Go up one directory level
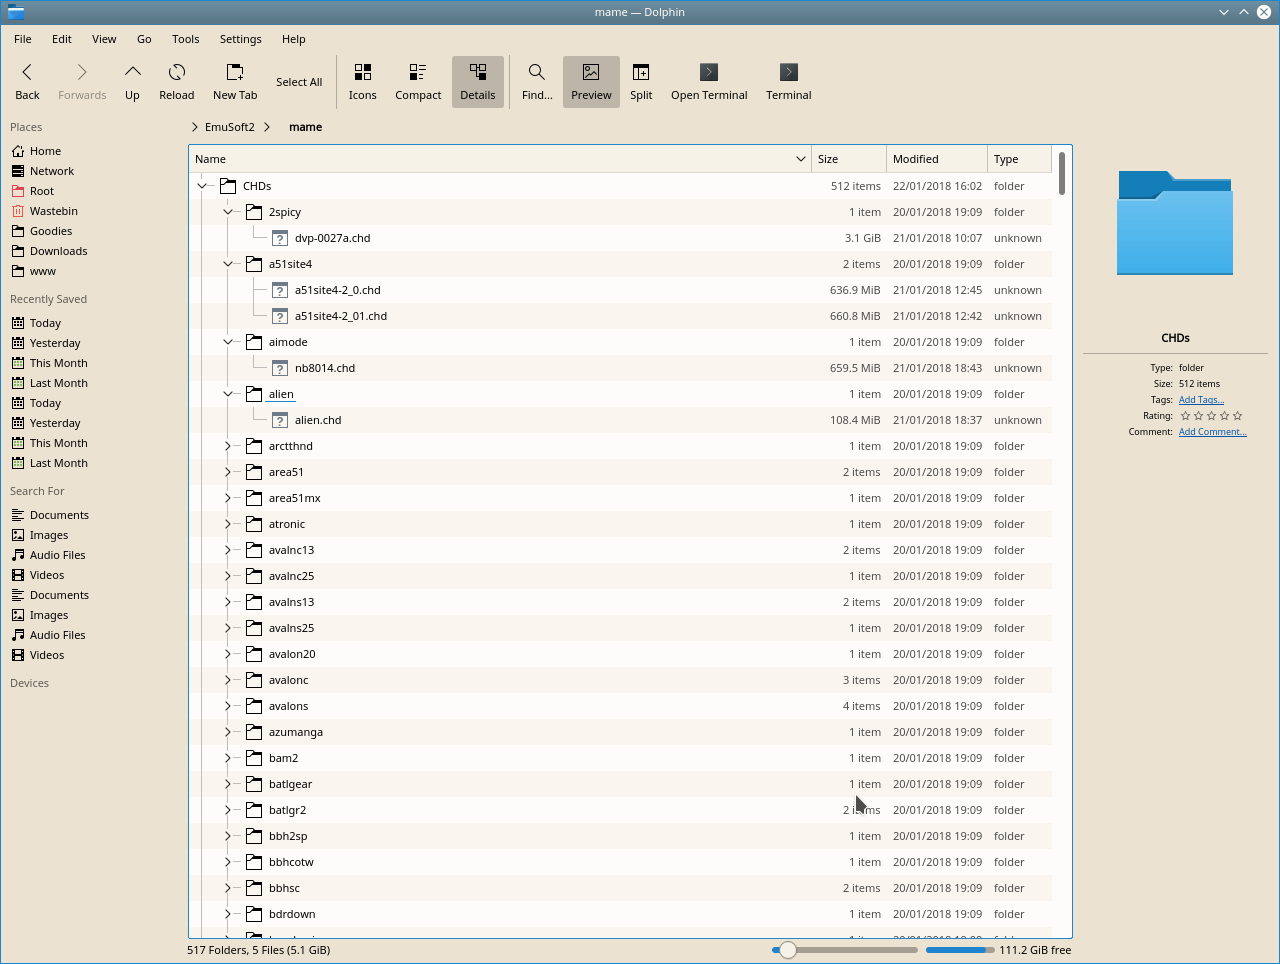Screen dimensions: 1280x964 click(132, 80)
